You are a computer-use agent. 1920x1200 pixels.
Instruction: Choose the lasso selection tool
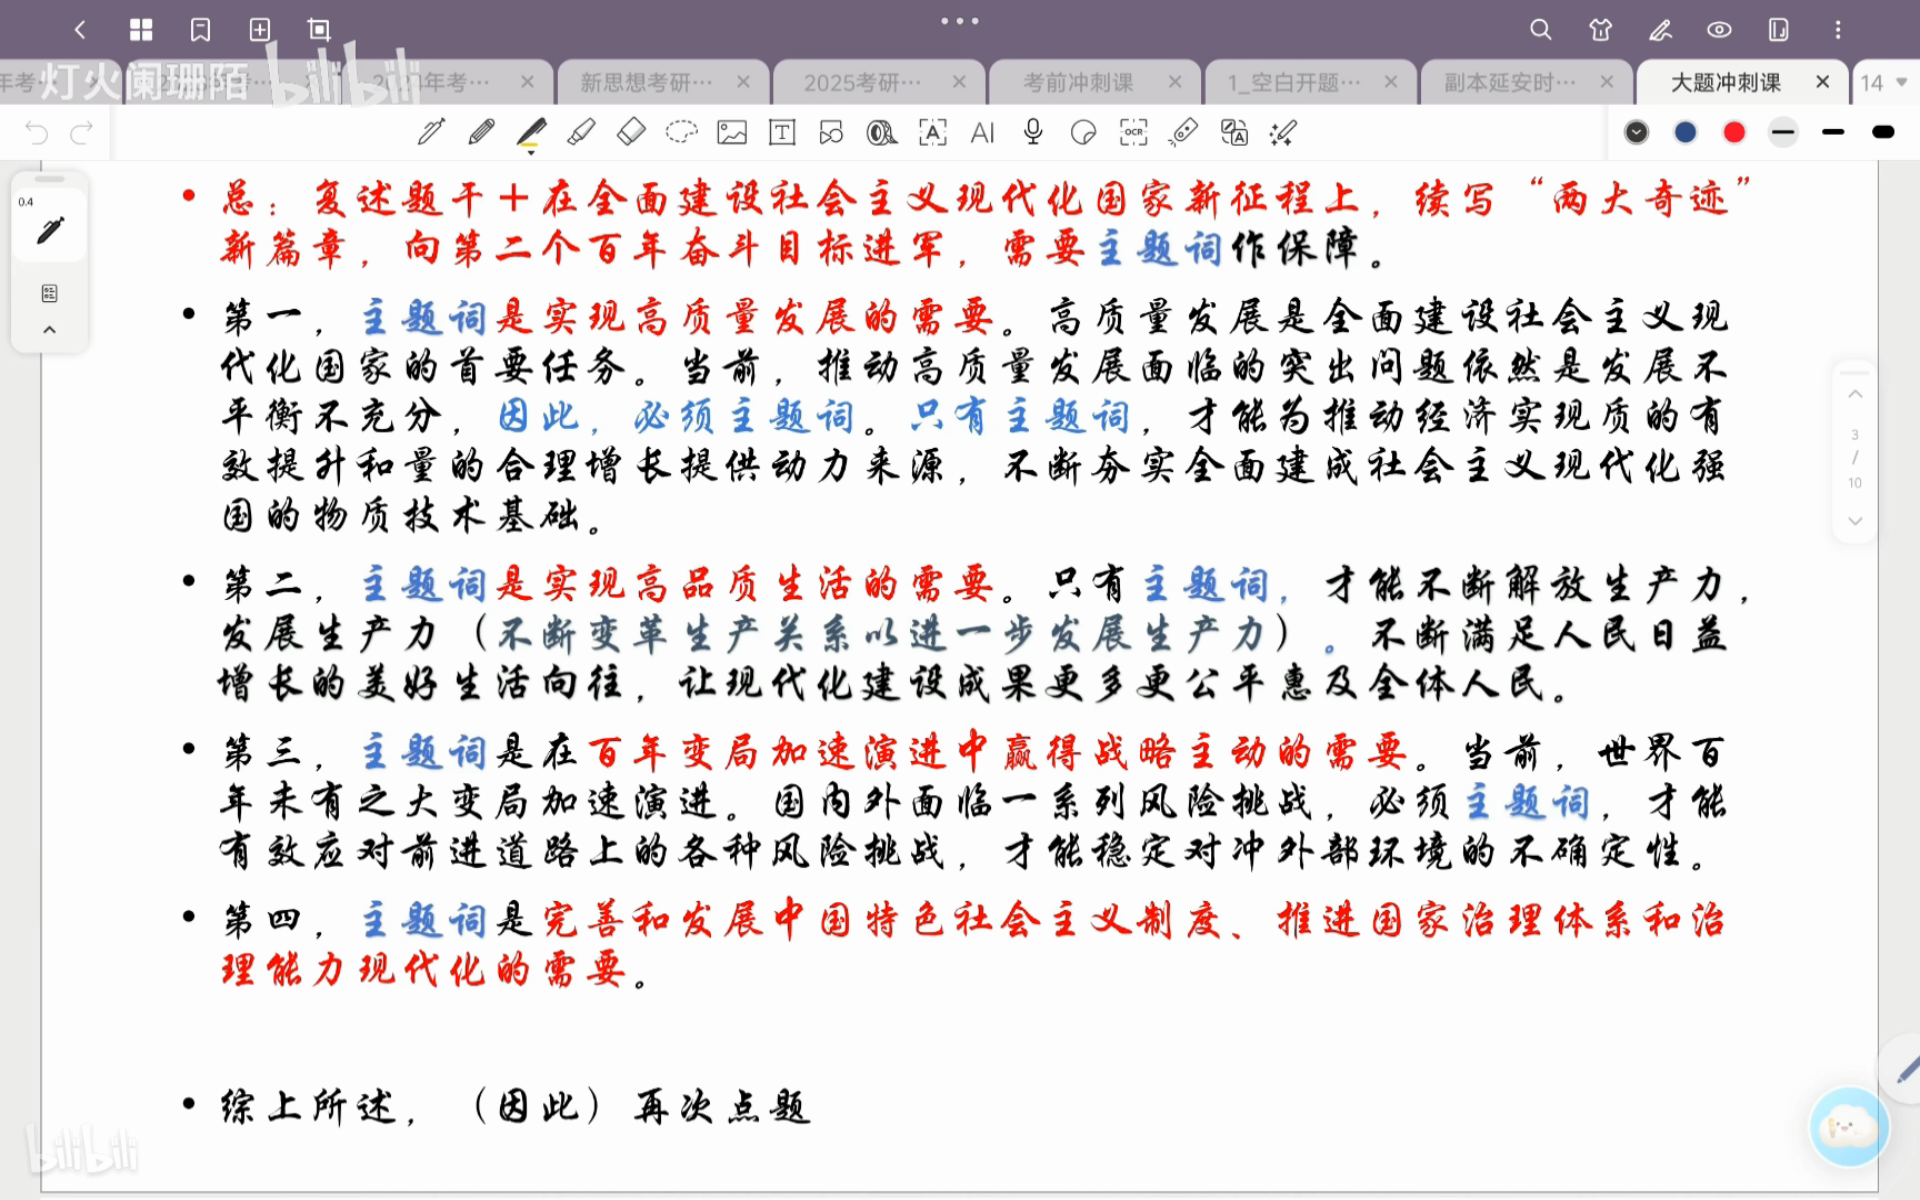coord(681,132)
